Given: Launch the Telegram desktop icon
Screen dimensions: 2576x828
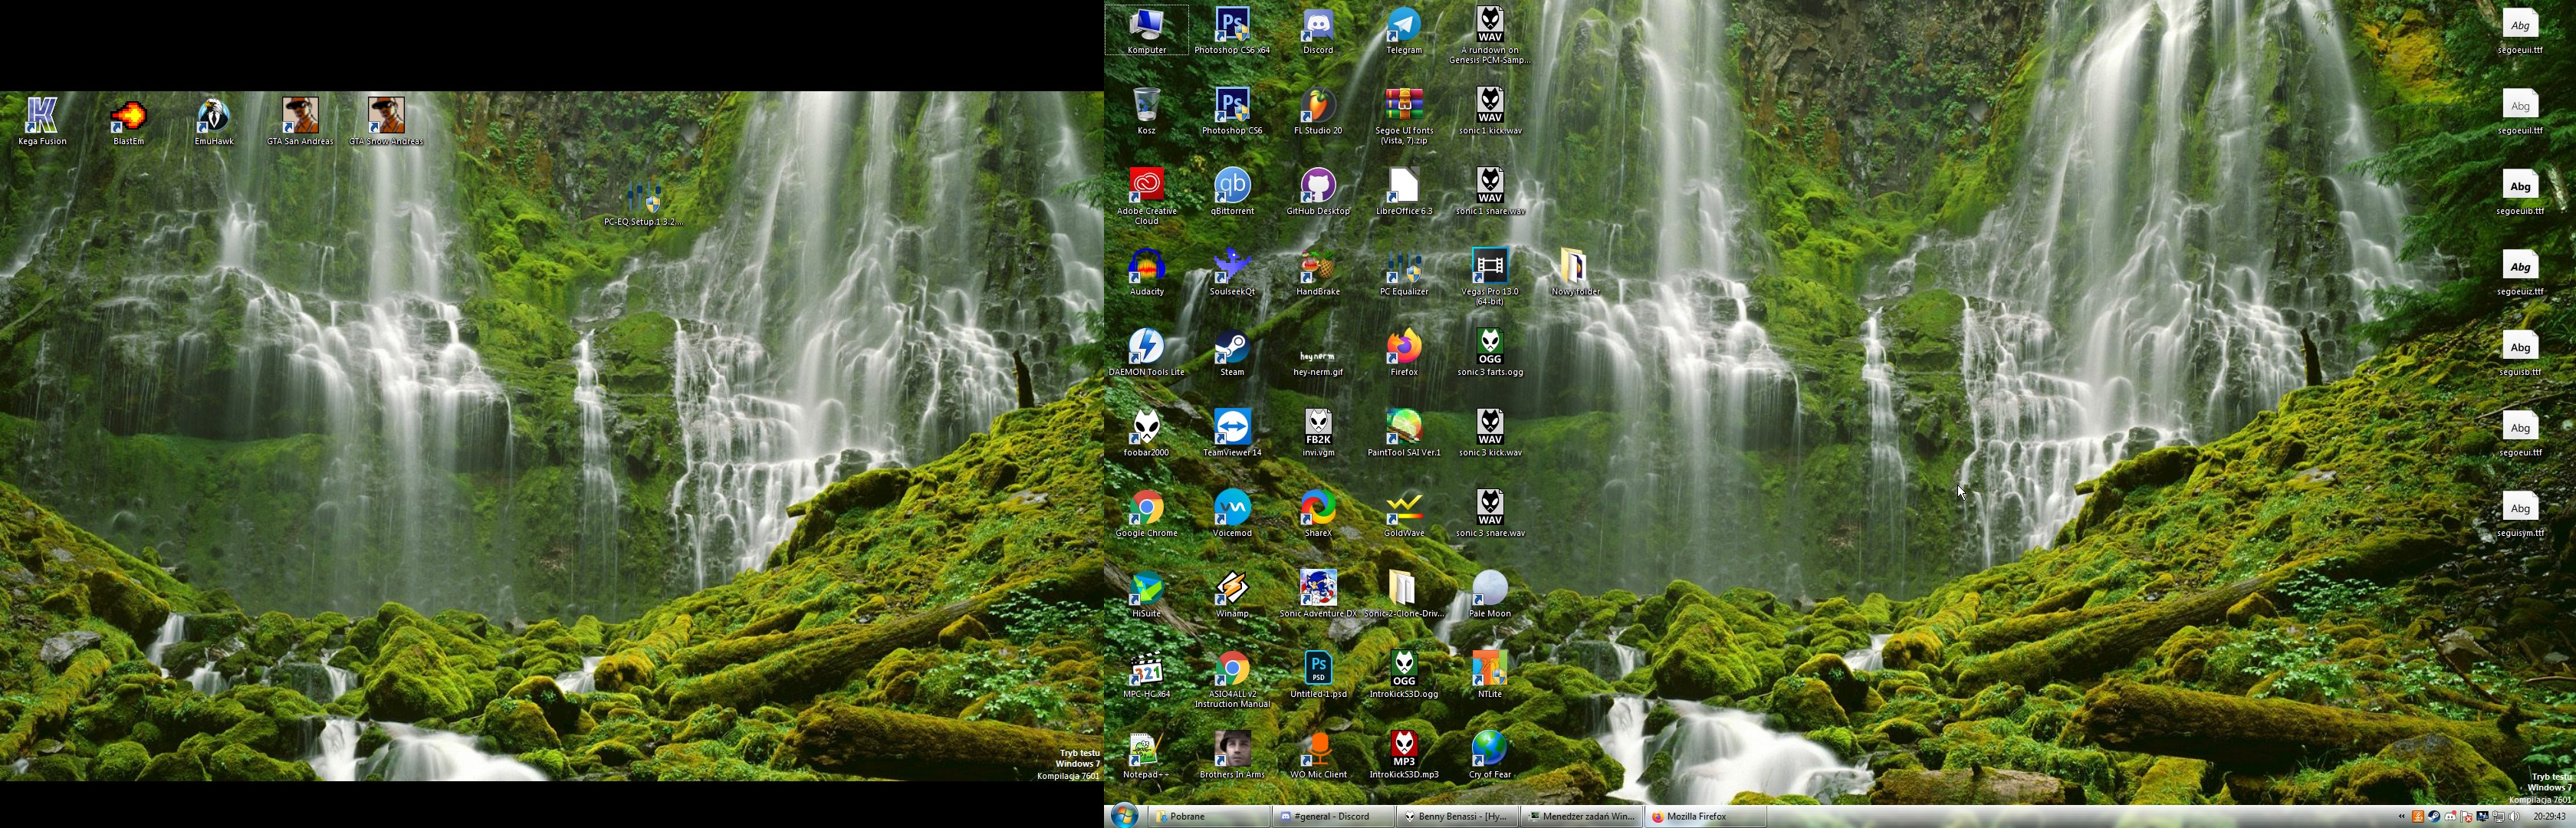Looking at the screenshot, I should [x=1404, y=30].
